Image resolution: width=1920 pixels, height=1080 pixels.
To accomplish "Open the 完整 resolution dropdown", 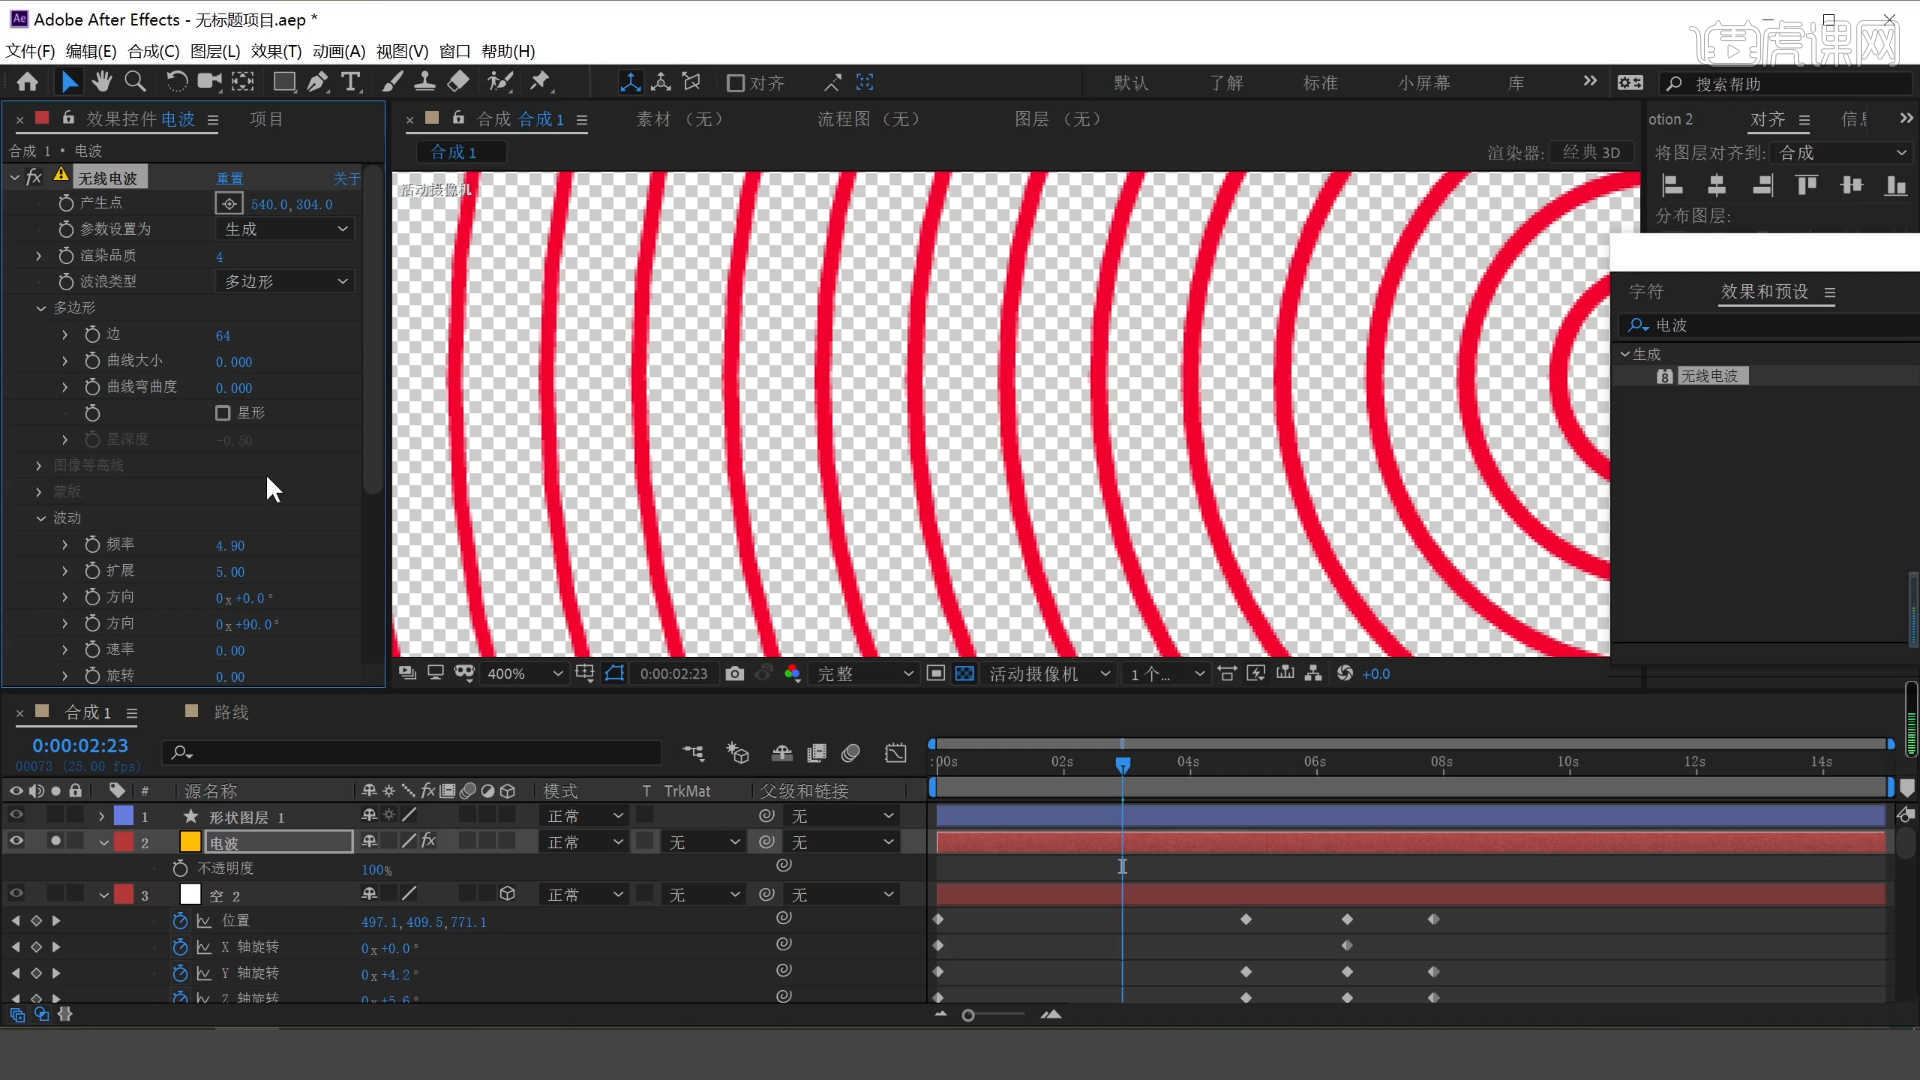I will tap(864, 674).
